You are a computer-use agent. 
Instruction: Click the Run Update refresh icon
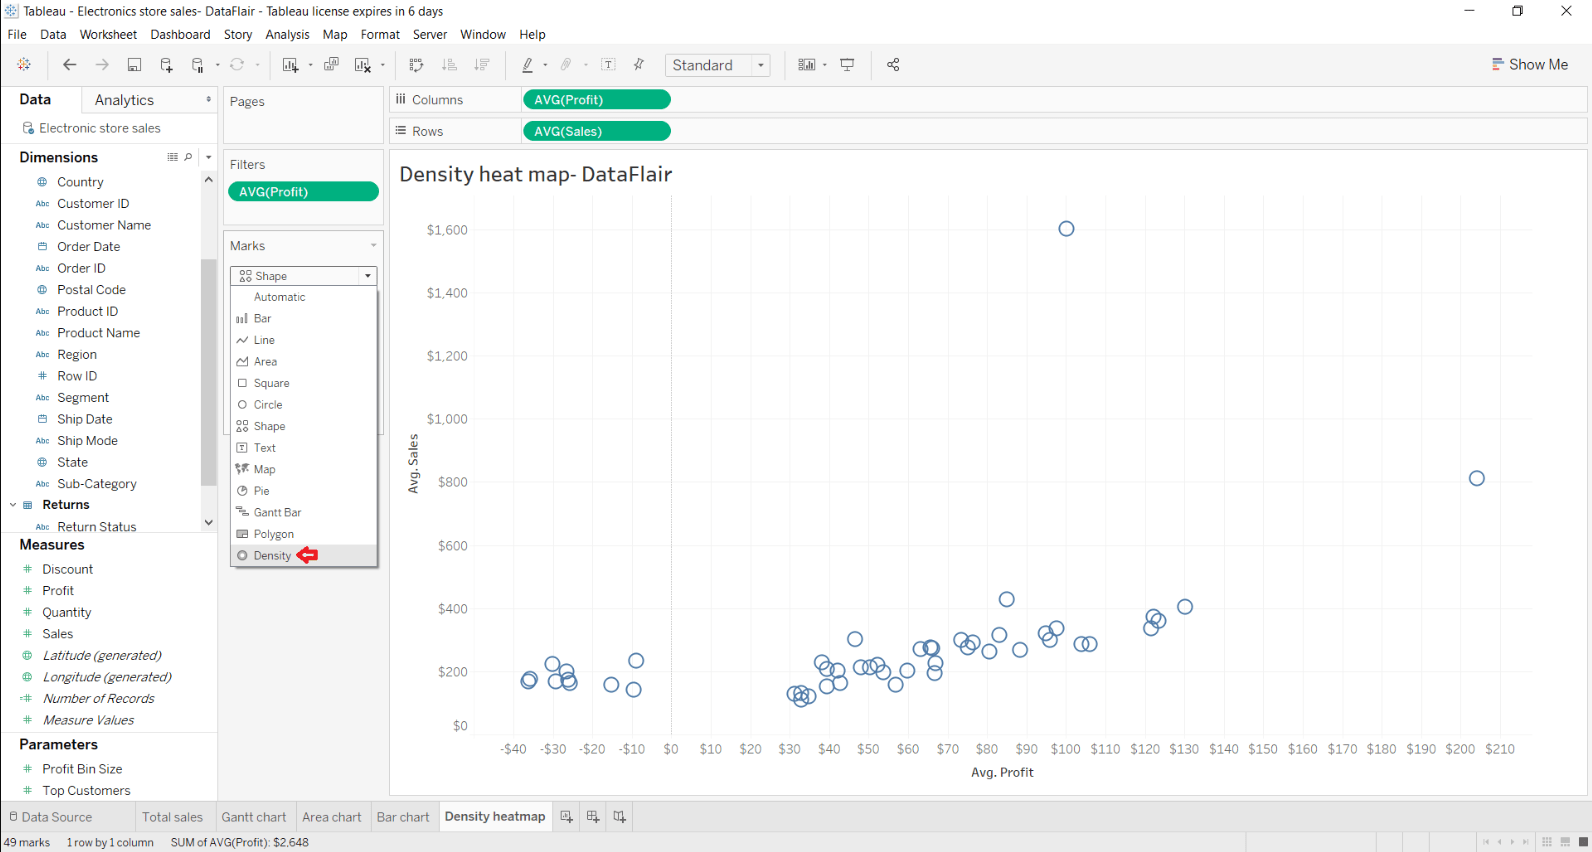[237, 65]
